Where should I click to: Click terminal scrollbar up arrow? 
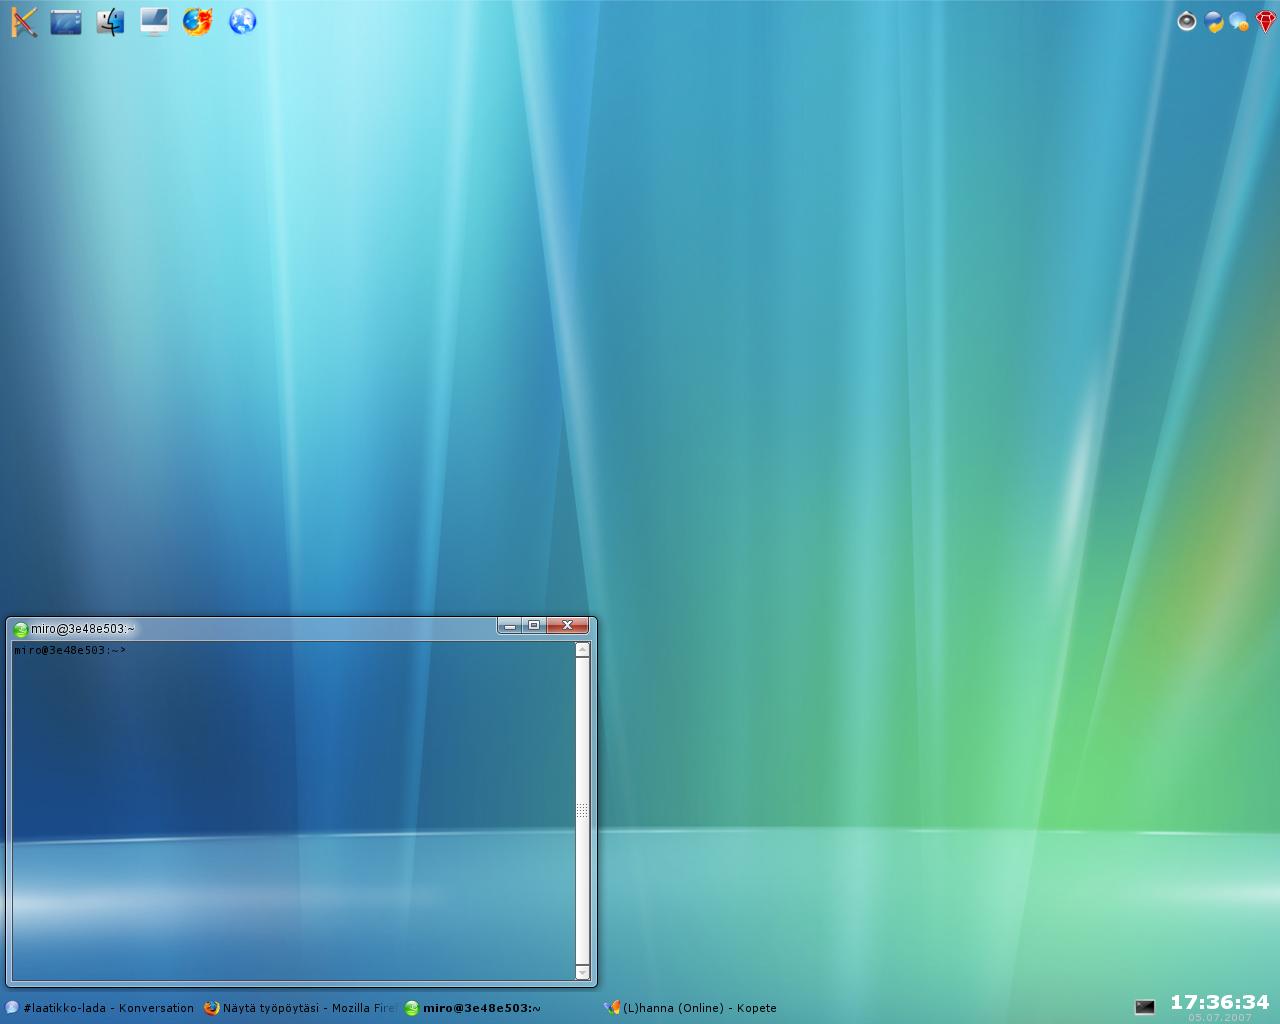tap(582, 650)
